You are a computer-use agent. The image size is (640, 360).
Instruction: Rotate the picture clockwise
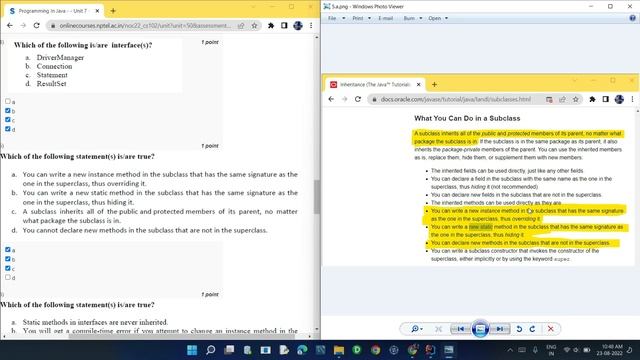pos(532,329)
